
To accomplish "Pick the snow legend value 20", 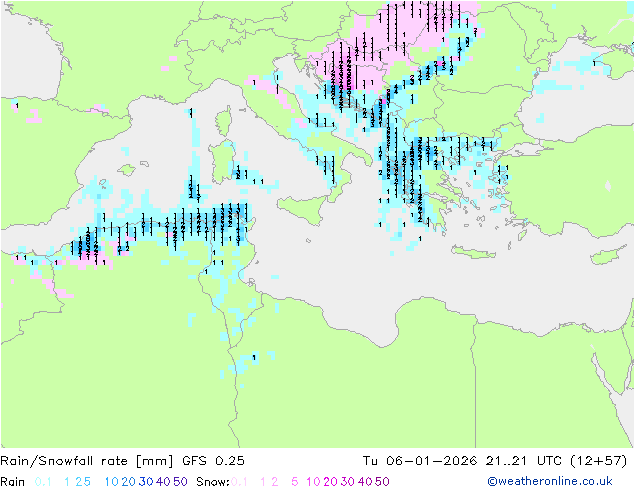I will pyautogui.click(x=330, y=482).
